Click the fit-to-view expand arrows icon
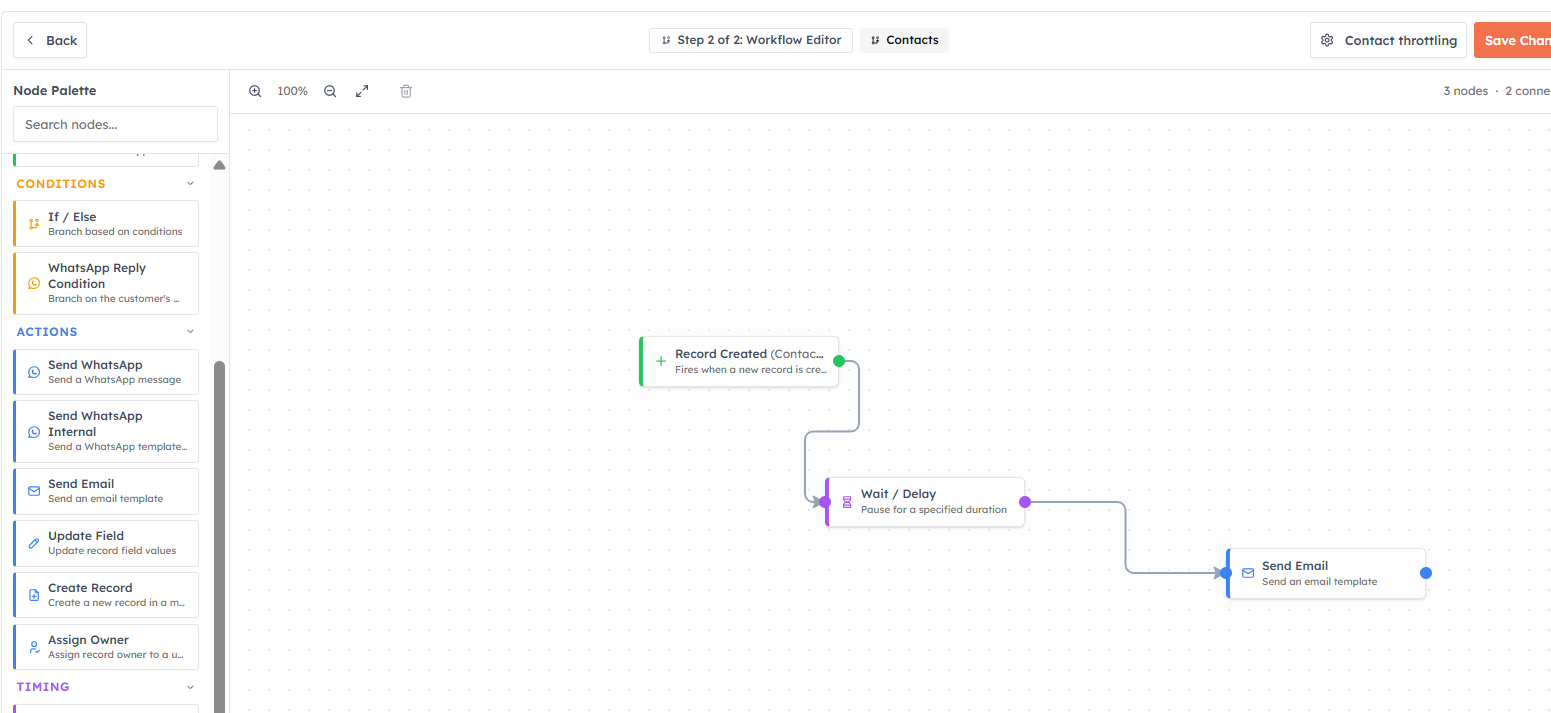Image resolution: width=1551 pixels, height=713 pixels. pyautogui.click(x=362, y=91)
